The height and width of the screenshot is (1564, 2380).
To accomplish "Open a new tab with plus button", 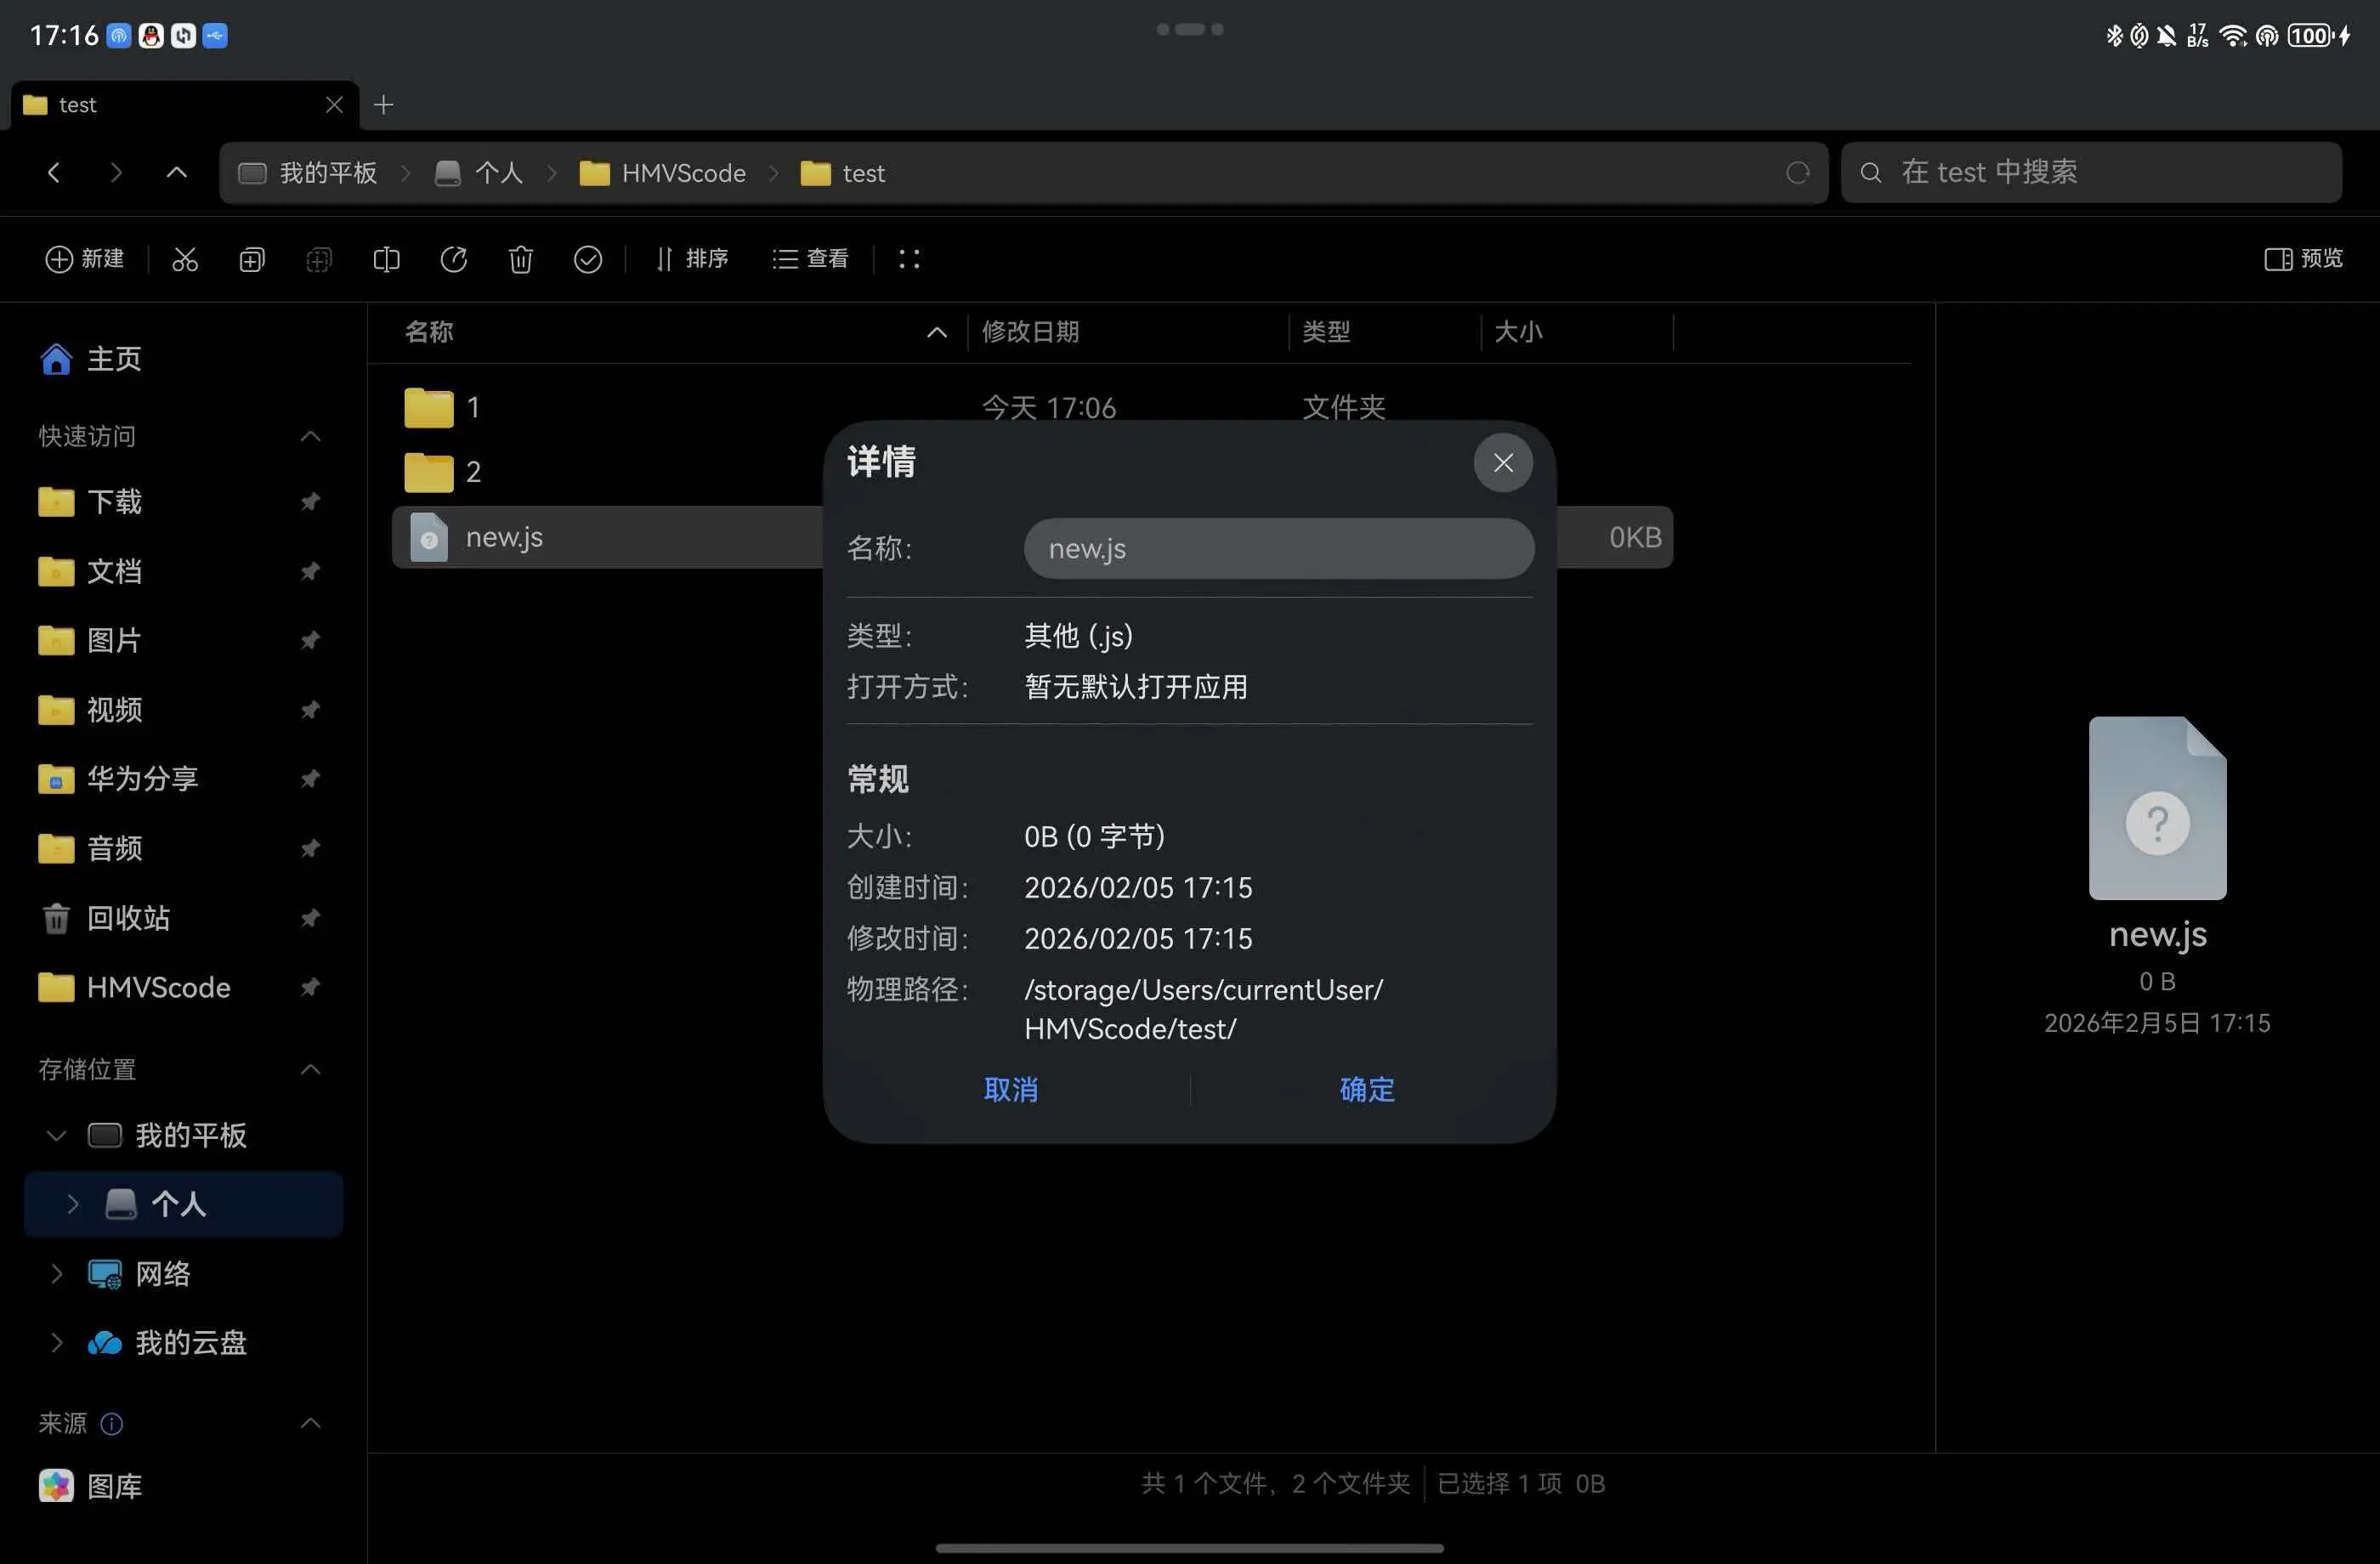I will 384,105.
